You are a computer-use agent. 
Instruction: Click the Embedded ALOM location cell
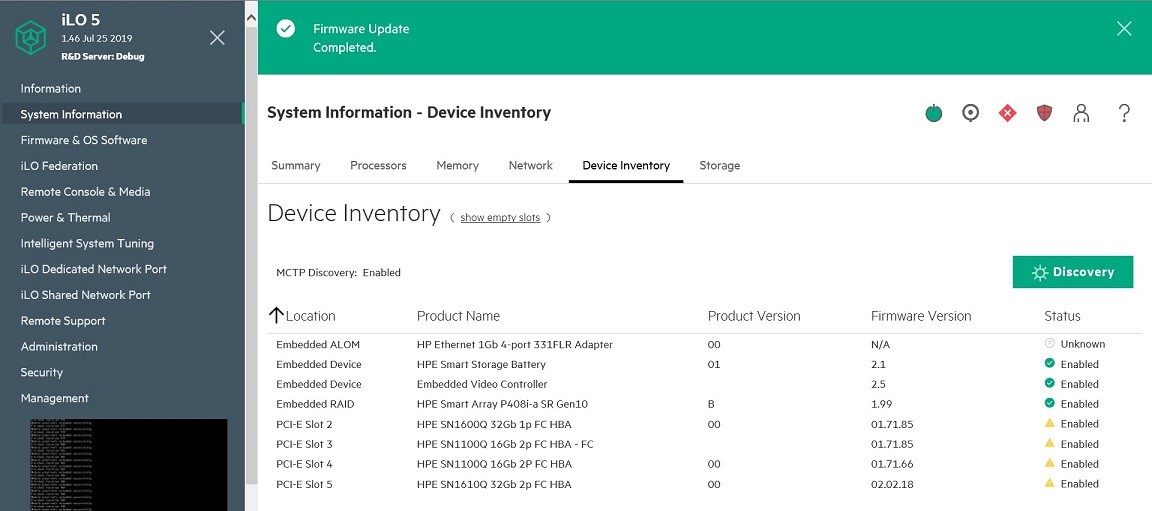coord(318,344)
